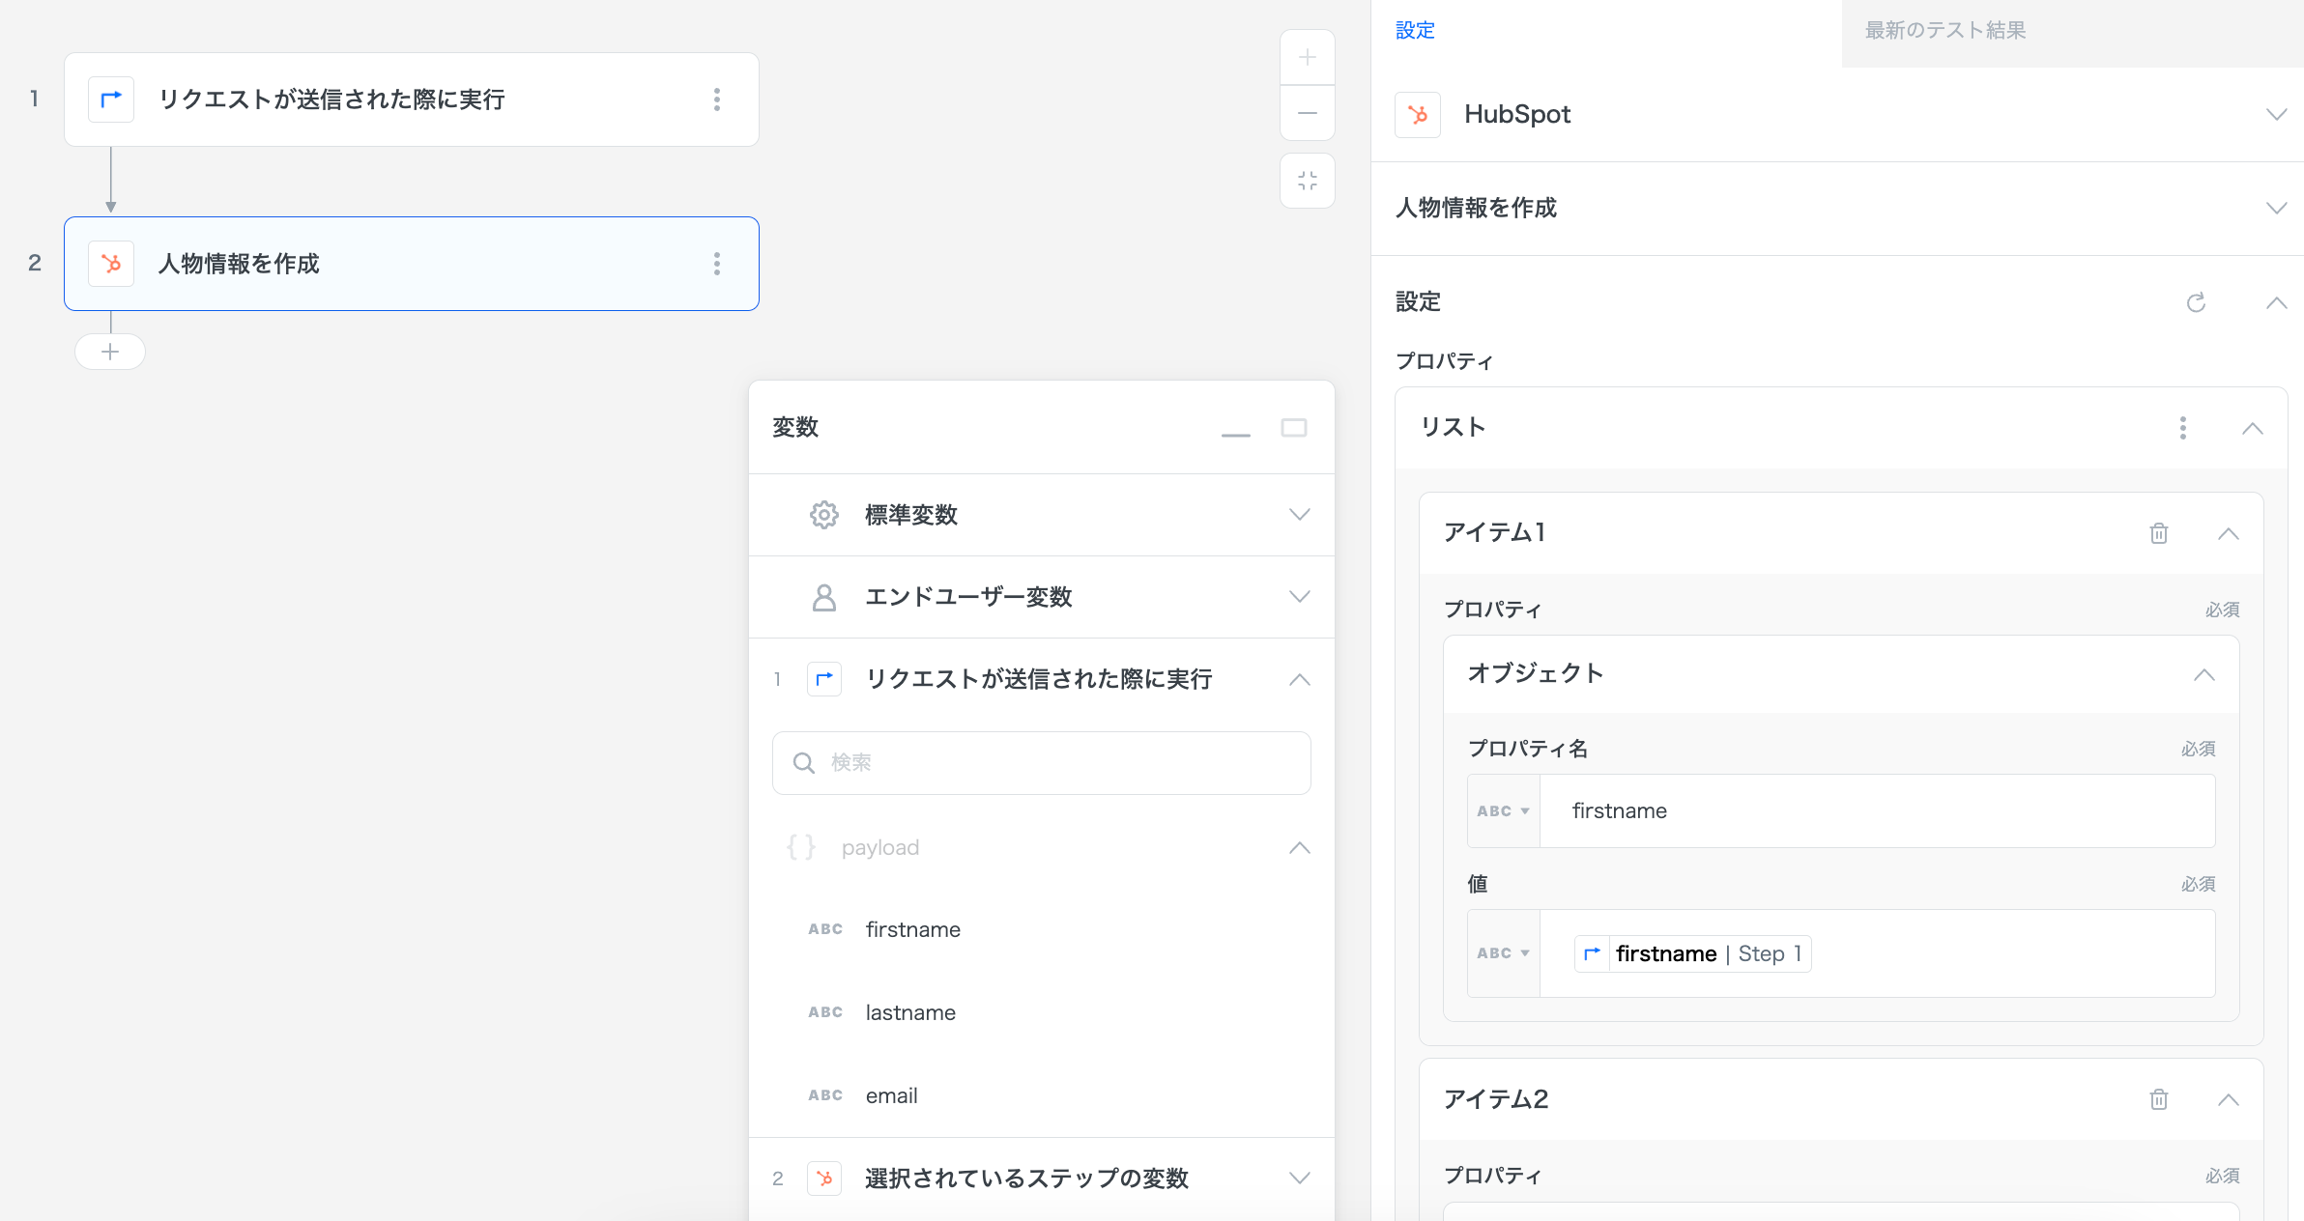Zoom out the workflow canvas
The height and width of the screenshot is (1221, 2304).
click(1307, 114)
